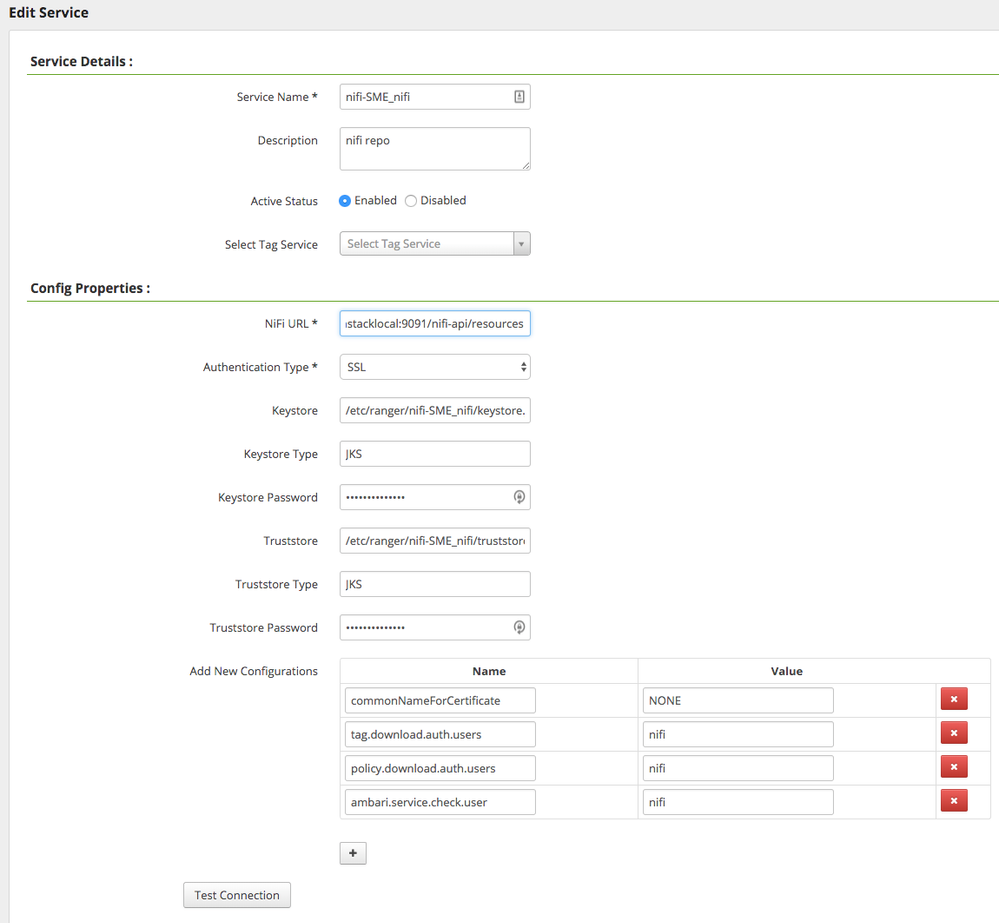Click into the NiFi URL field

[x=434, y=324]
